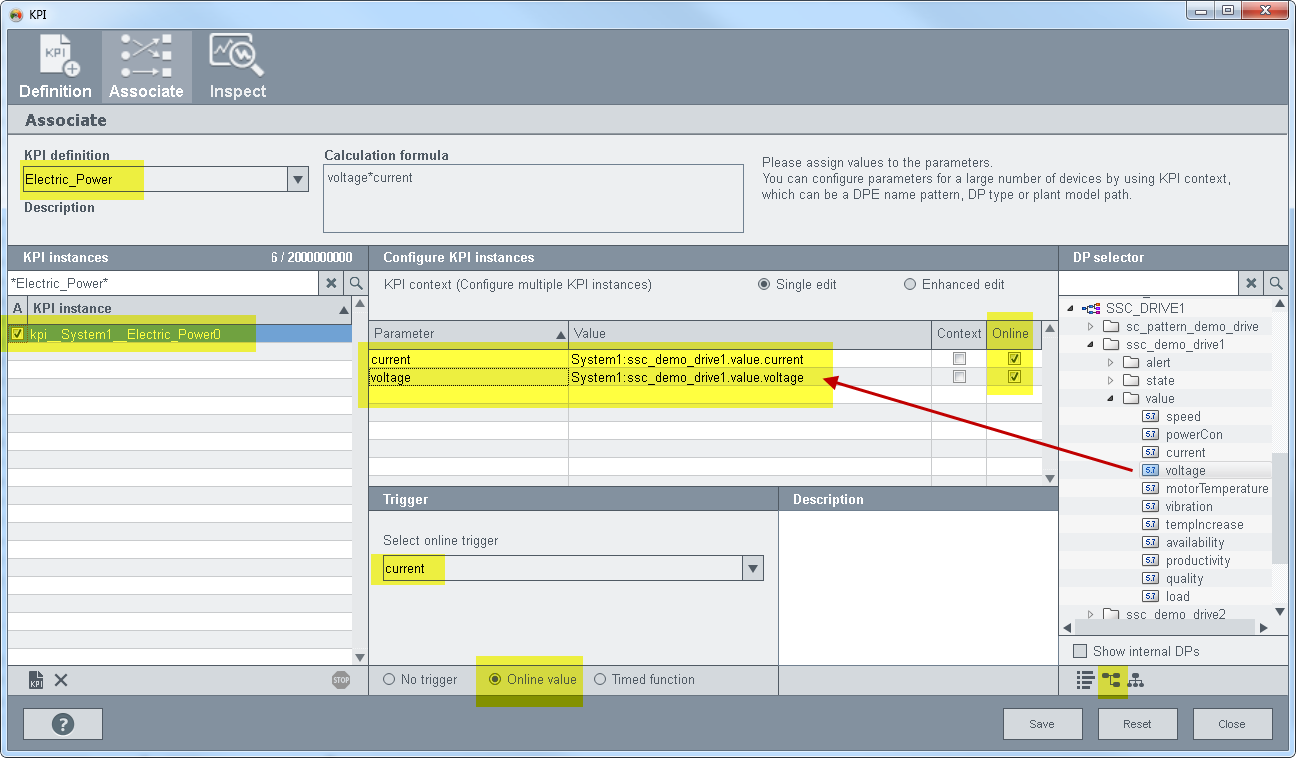The image size is (1296, 758).
Task: Enable Context checkbox for voltage parameter
Action: click(x=959, y=377)
